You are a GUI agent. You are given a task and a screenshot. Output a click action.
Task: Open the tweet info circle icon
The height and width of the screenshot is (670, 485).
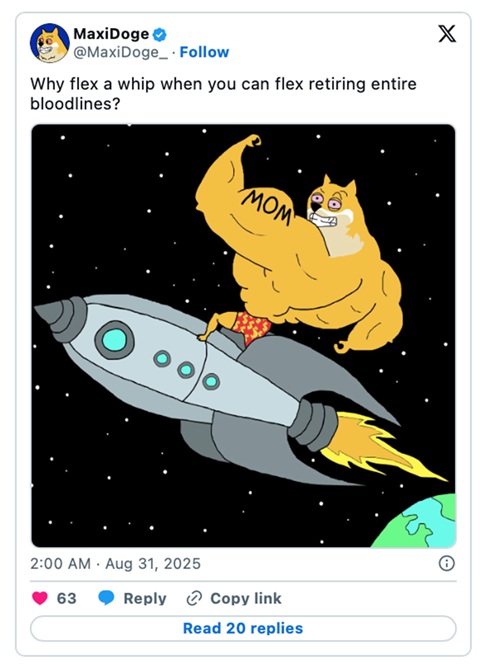pyautogui.click(x=447, y=563)
